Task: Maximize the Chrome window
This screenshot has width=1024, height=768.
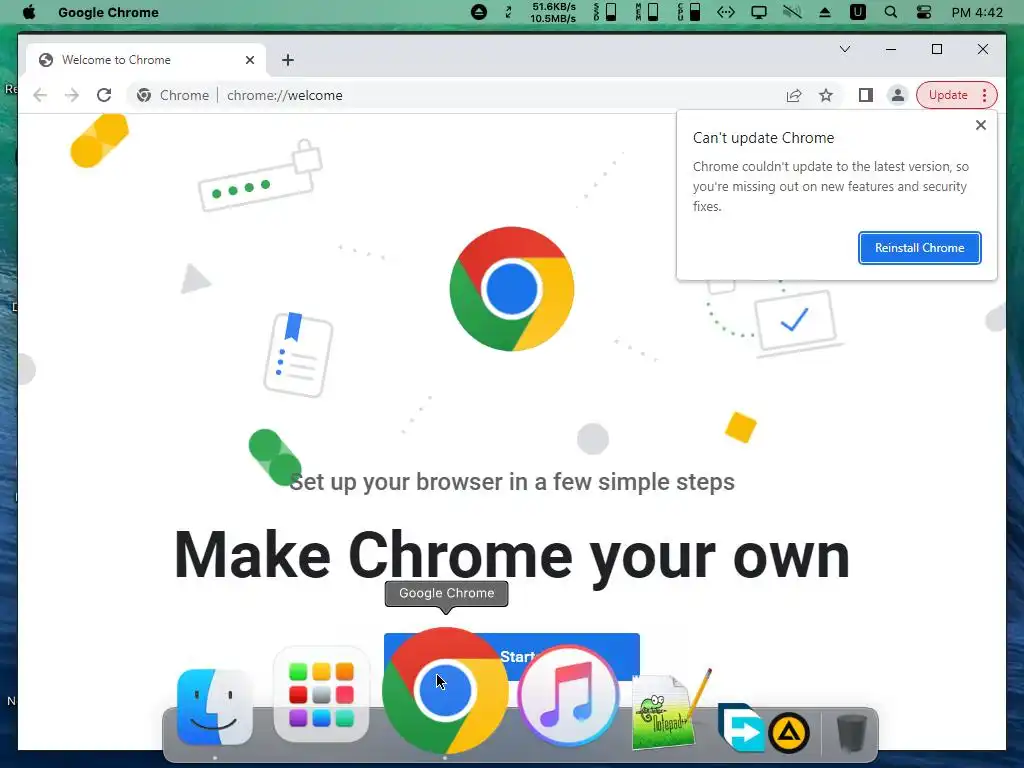Action: (x=936, y=49)
